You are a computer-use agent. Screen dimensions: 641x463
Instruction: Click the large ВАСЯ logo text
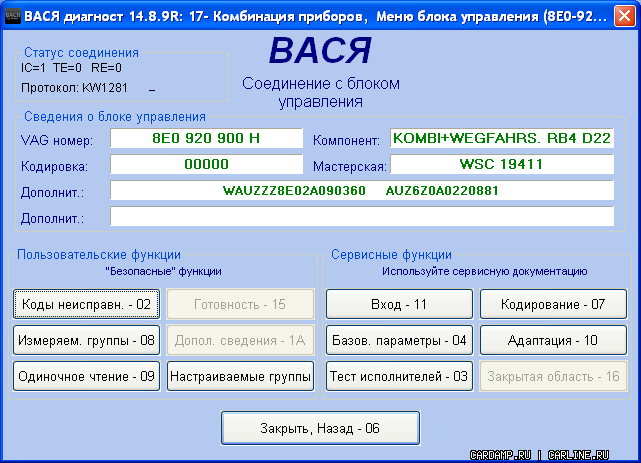(320, 50)
